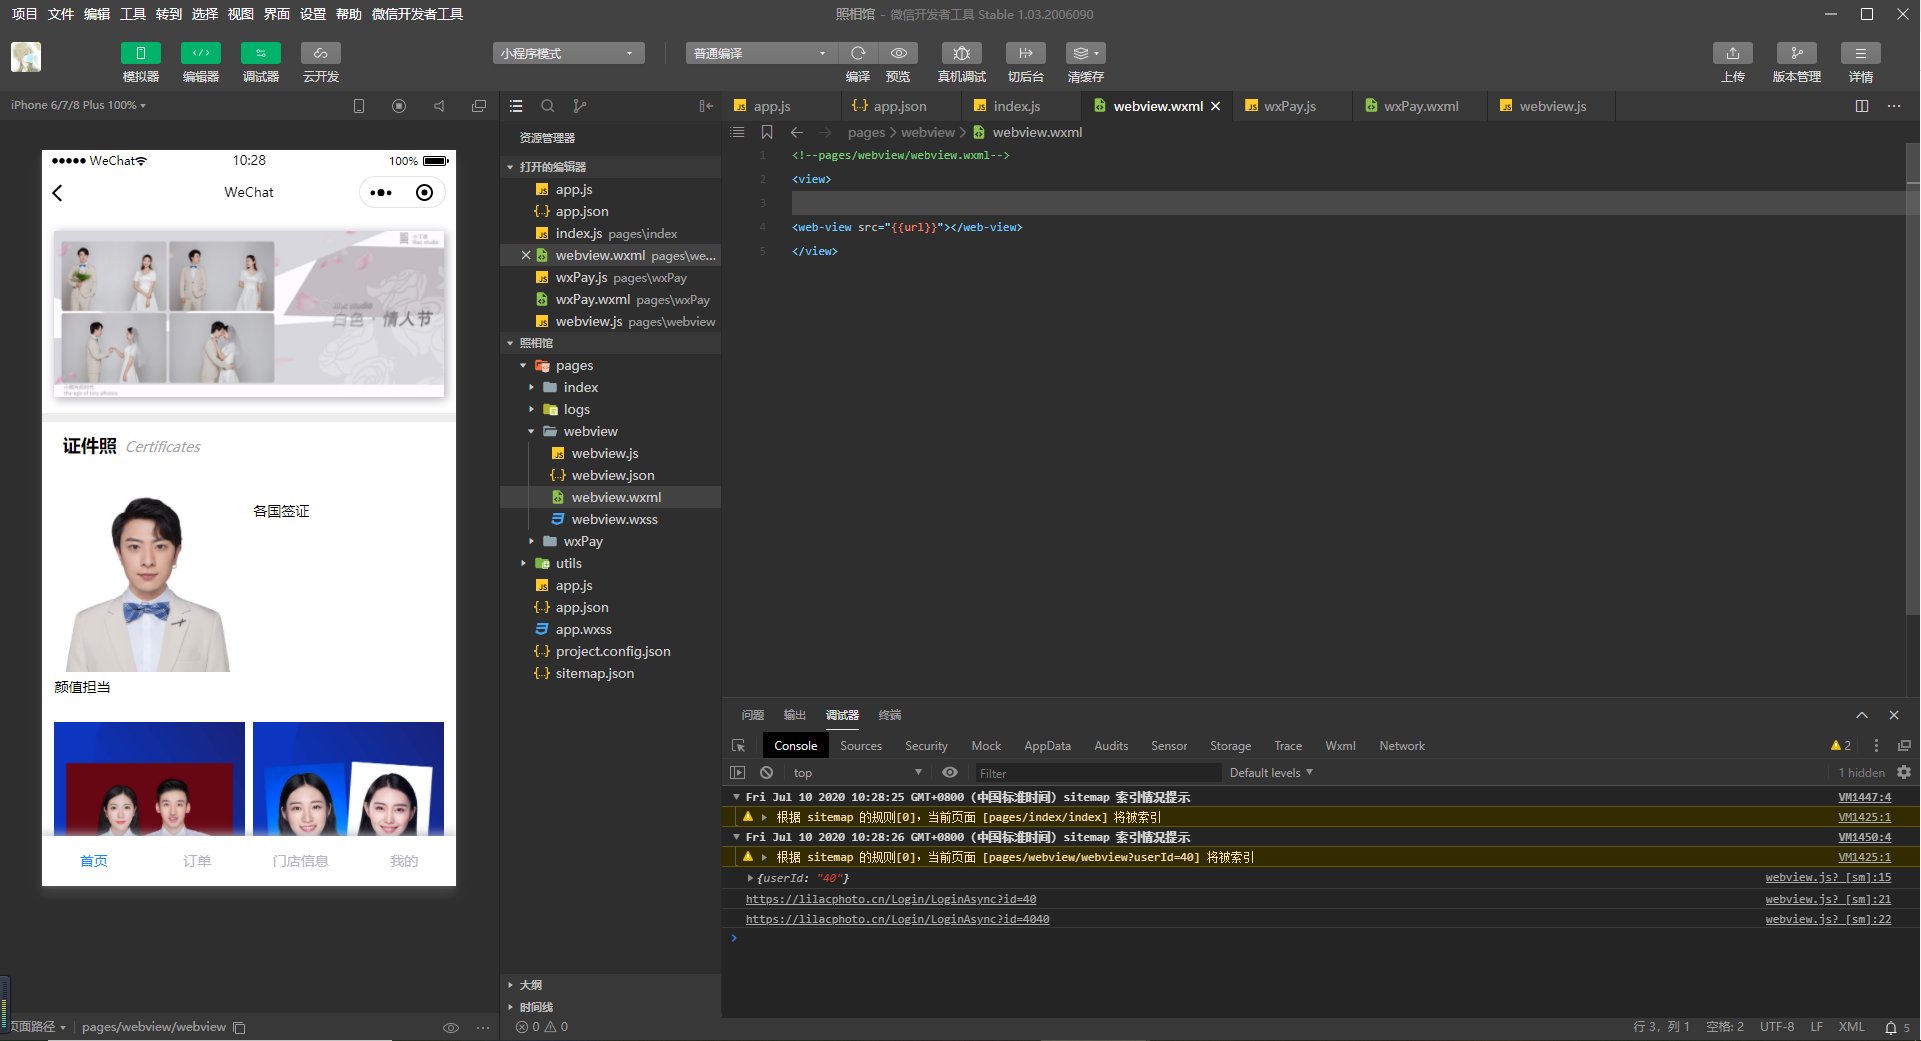Open project.config.json in file tree
The width and height of the screenshot is (1921, 1041).
point(610,652)
